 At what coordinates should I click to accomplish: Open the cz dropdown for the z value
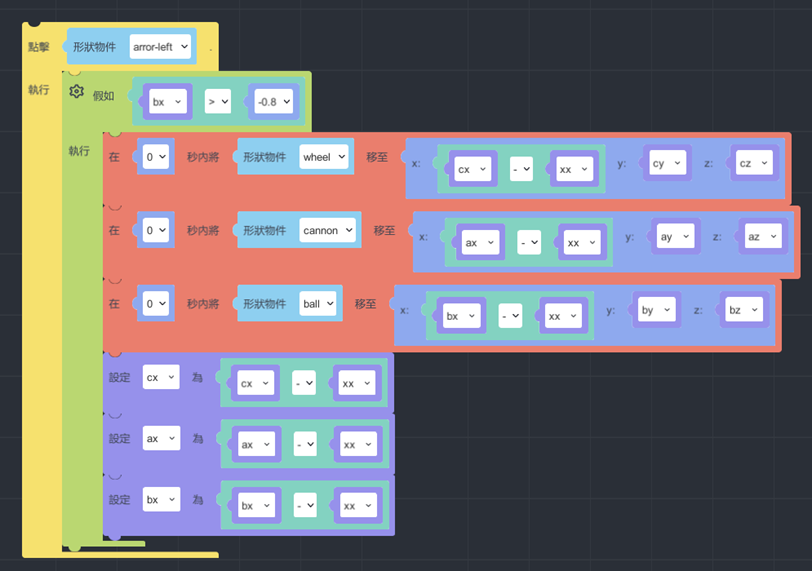point(752,164)
